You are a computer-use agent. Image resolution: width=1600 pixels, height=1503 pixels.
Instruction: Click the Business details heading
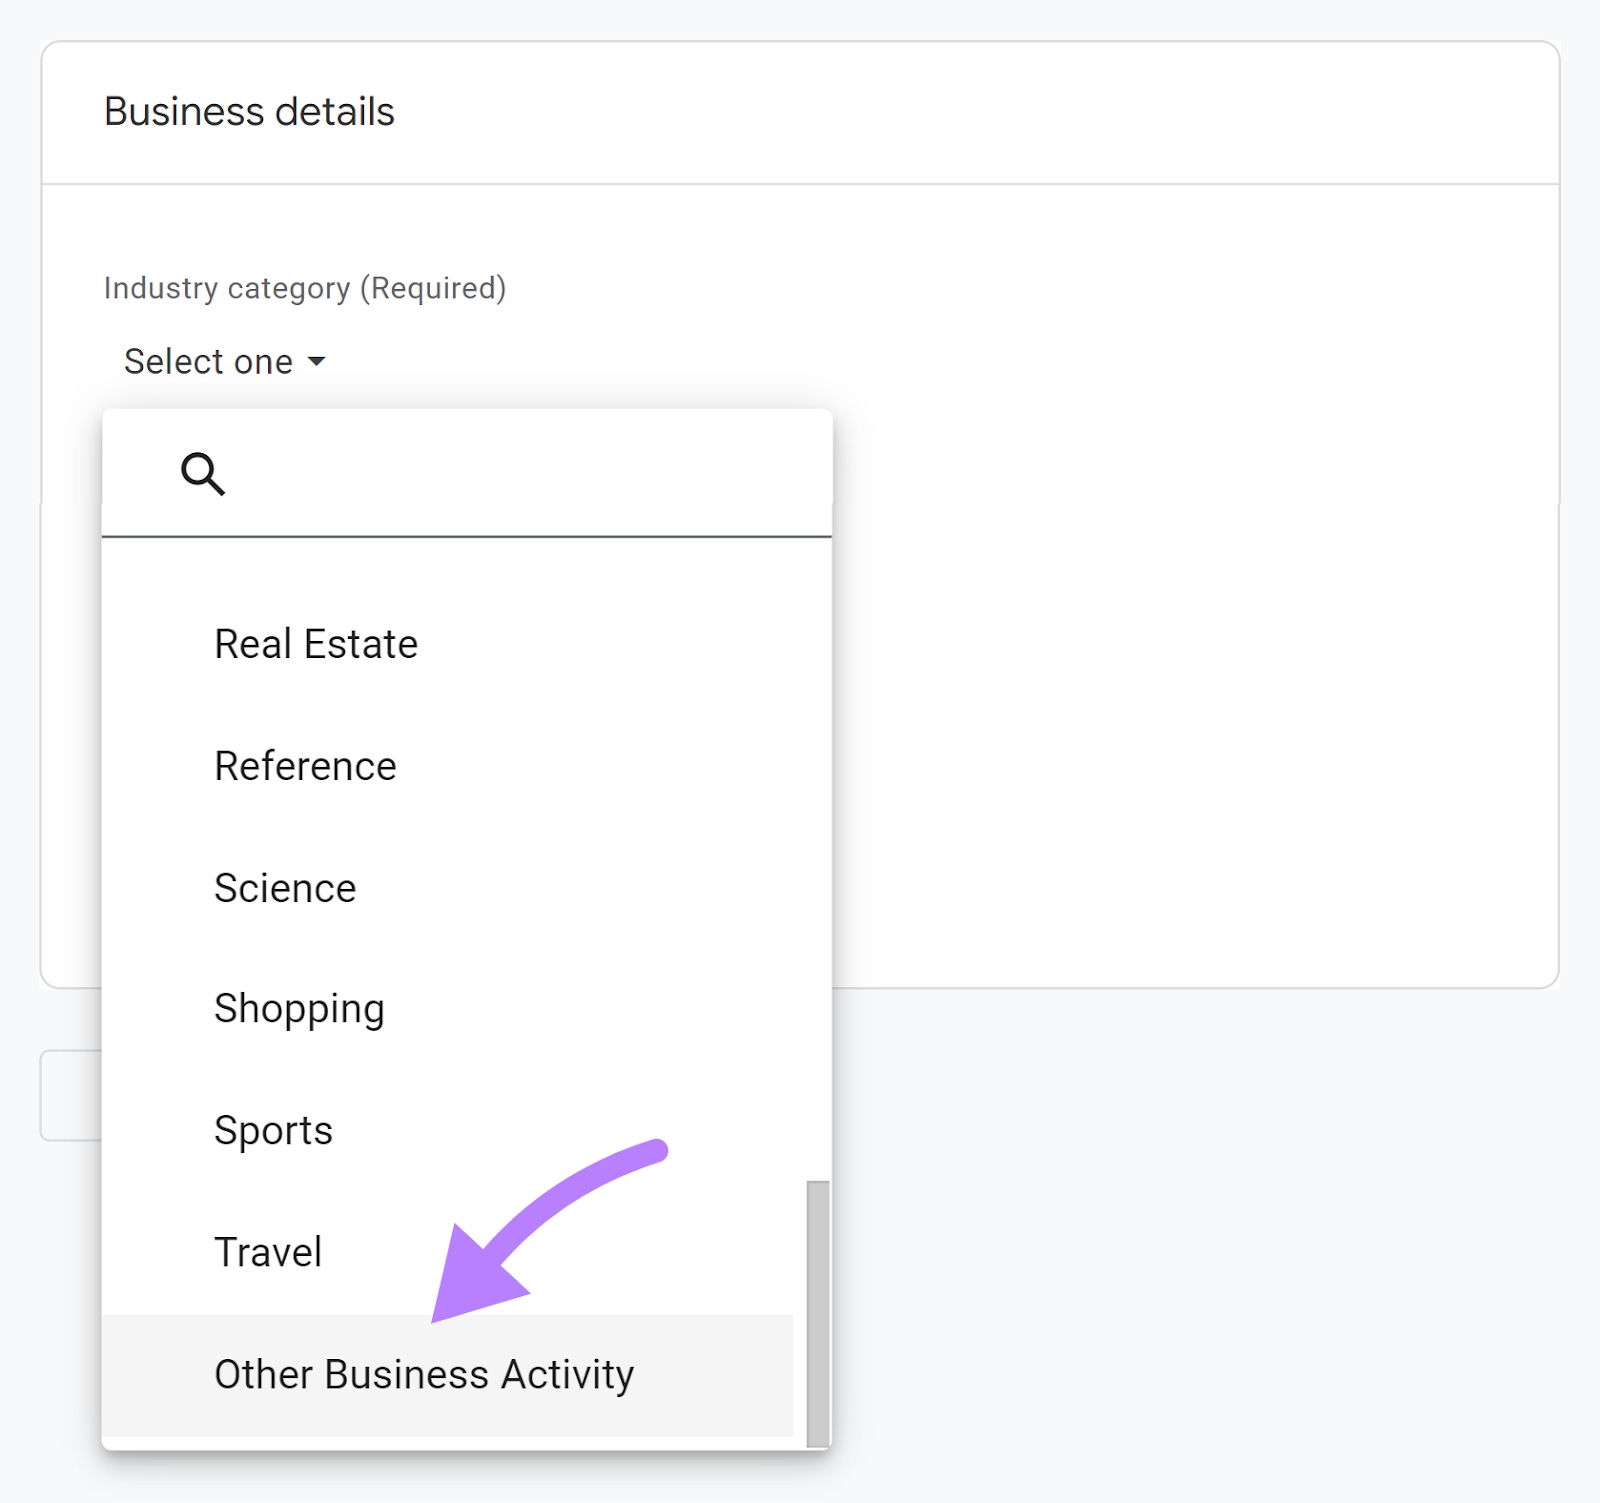[x=250, y=111]
